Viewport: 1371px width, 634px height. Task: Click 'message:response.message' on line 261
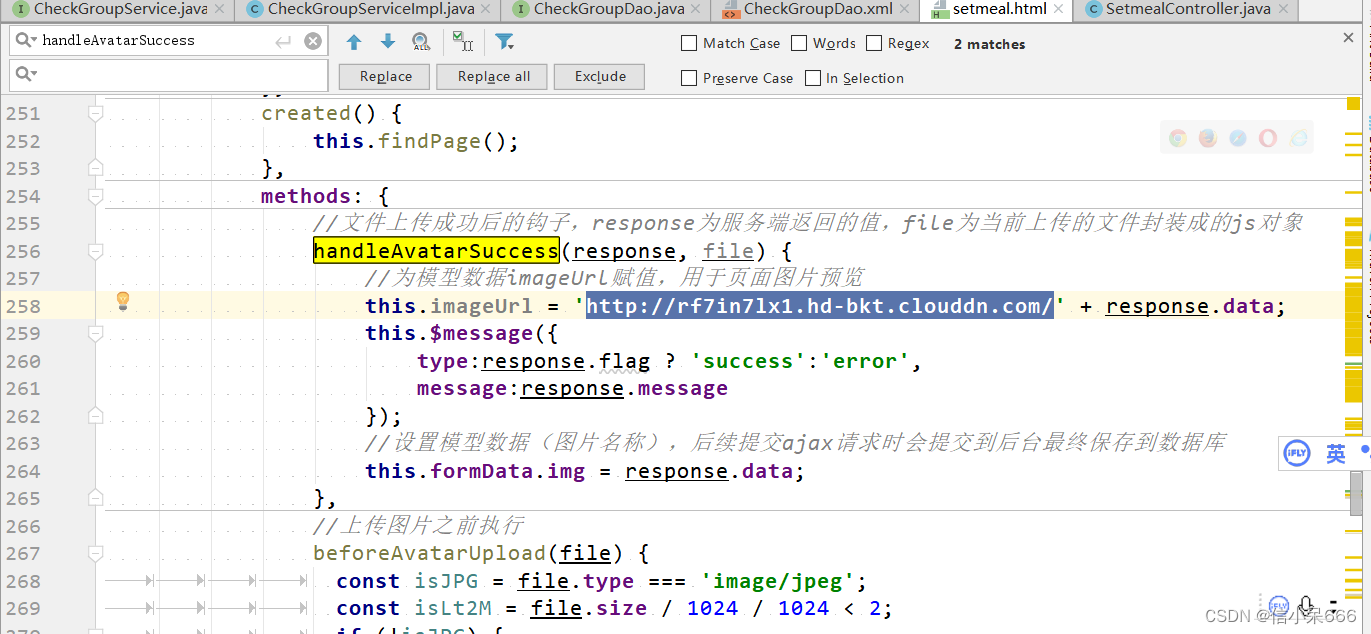click(x=572, y=388)
